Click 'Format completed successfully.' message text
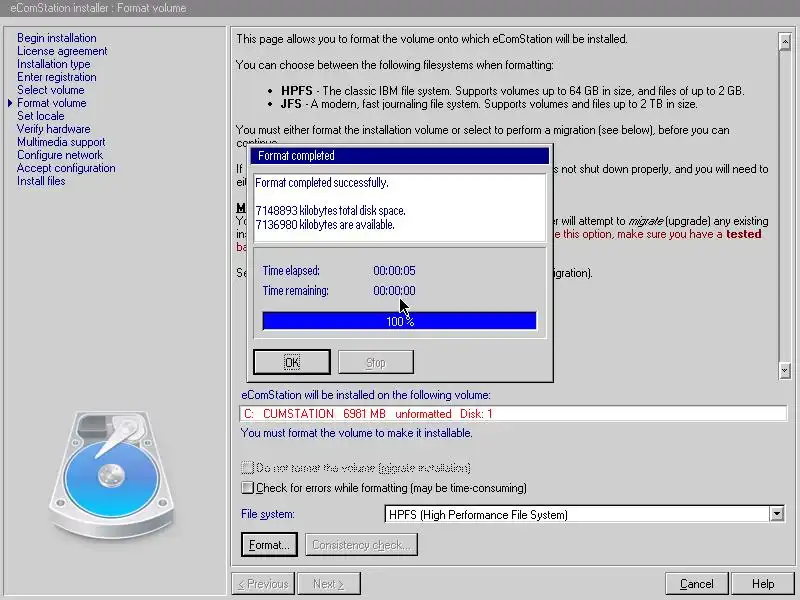 click(x=322, y=183)
